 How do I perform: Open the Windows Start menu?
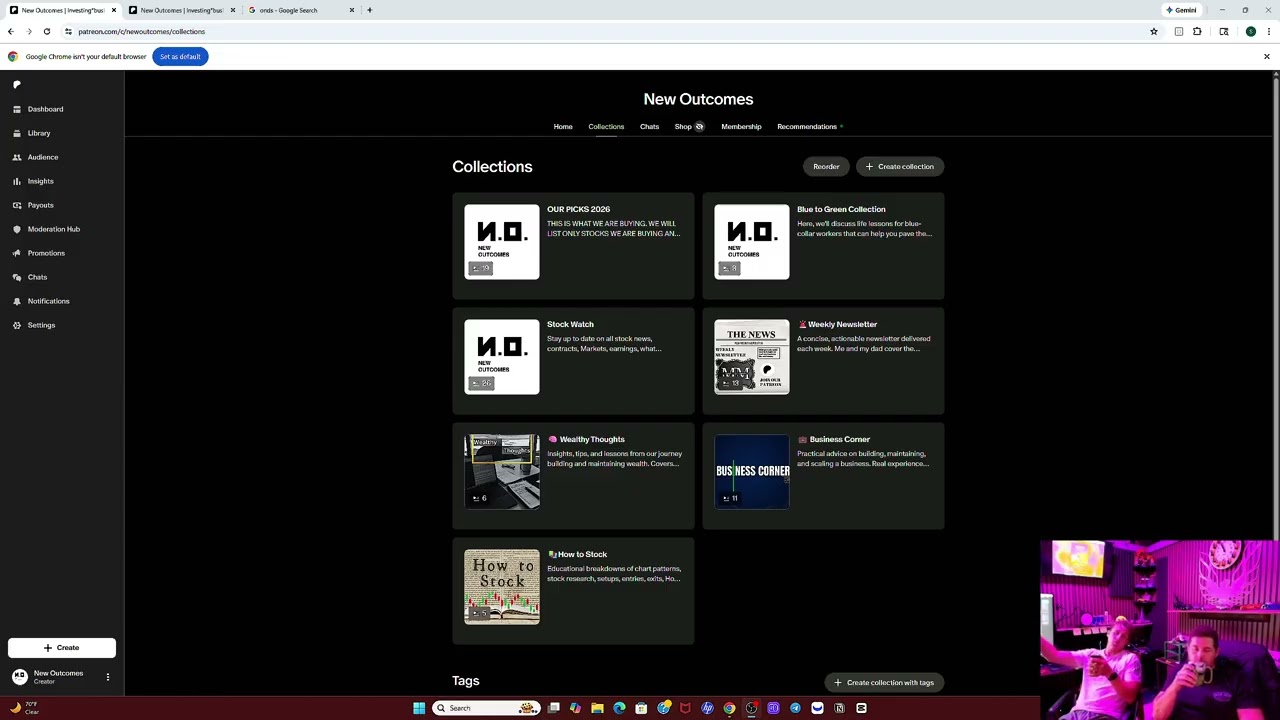419,708
